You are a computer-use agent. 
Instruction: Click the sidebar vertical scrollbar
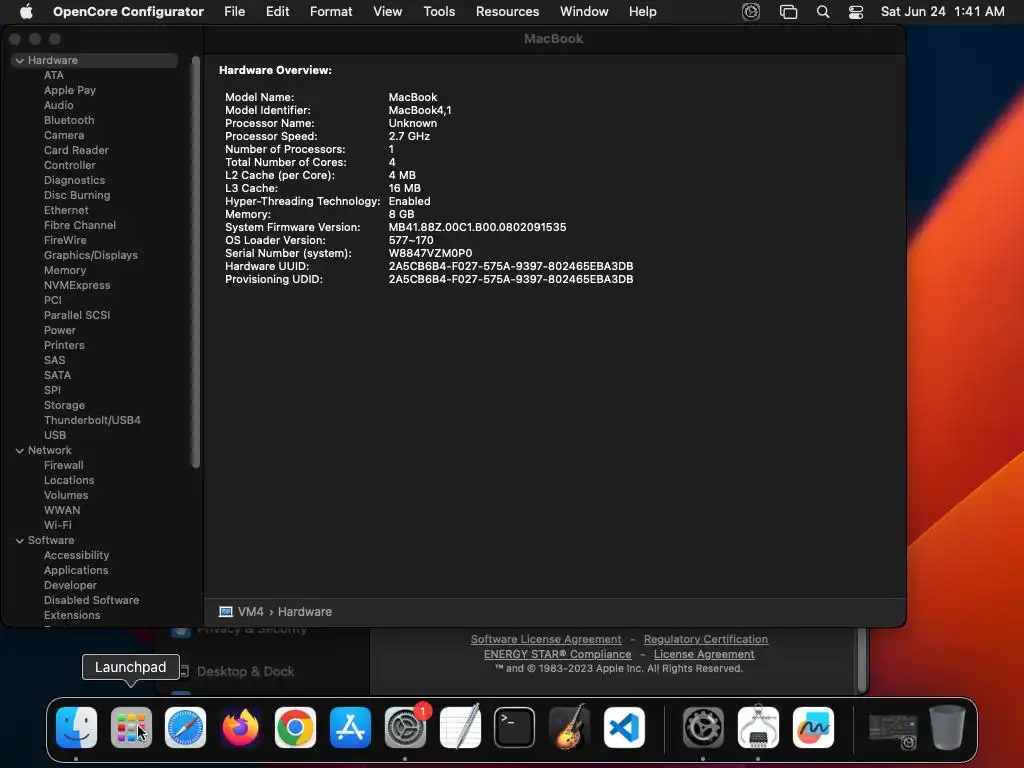(195, 263)
